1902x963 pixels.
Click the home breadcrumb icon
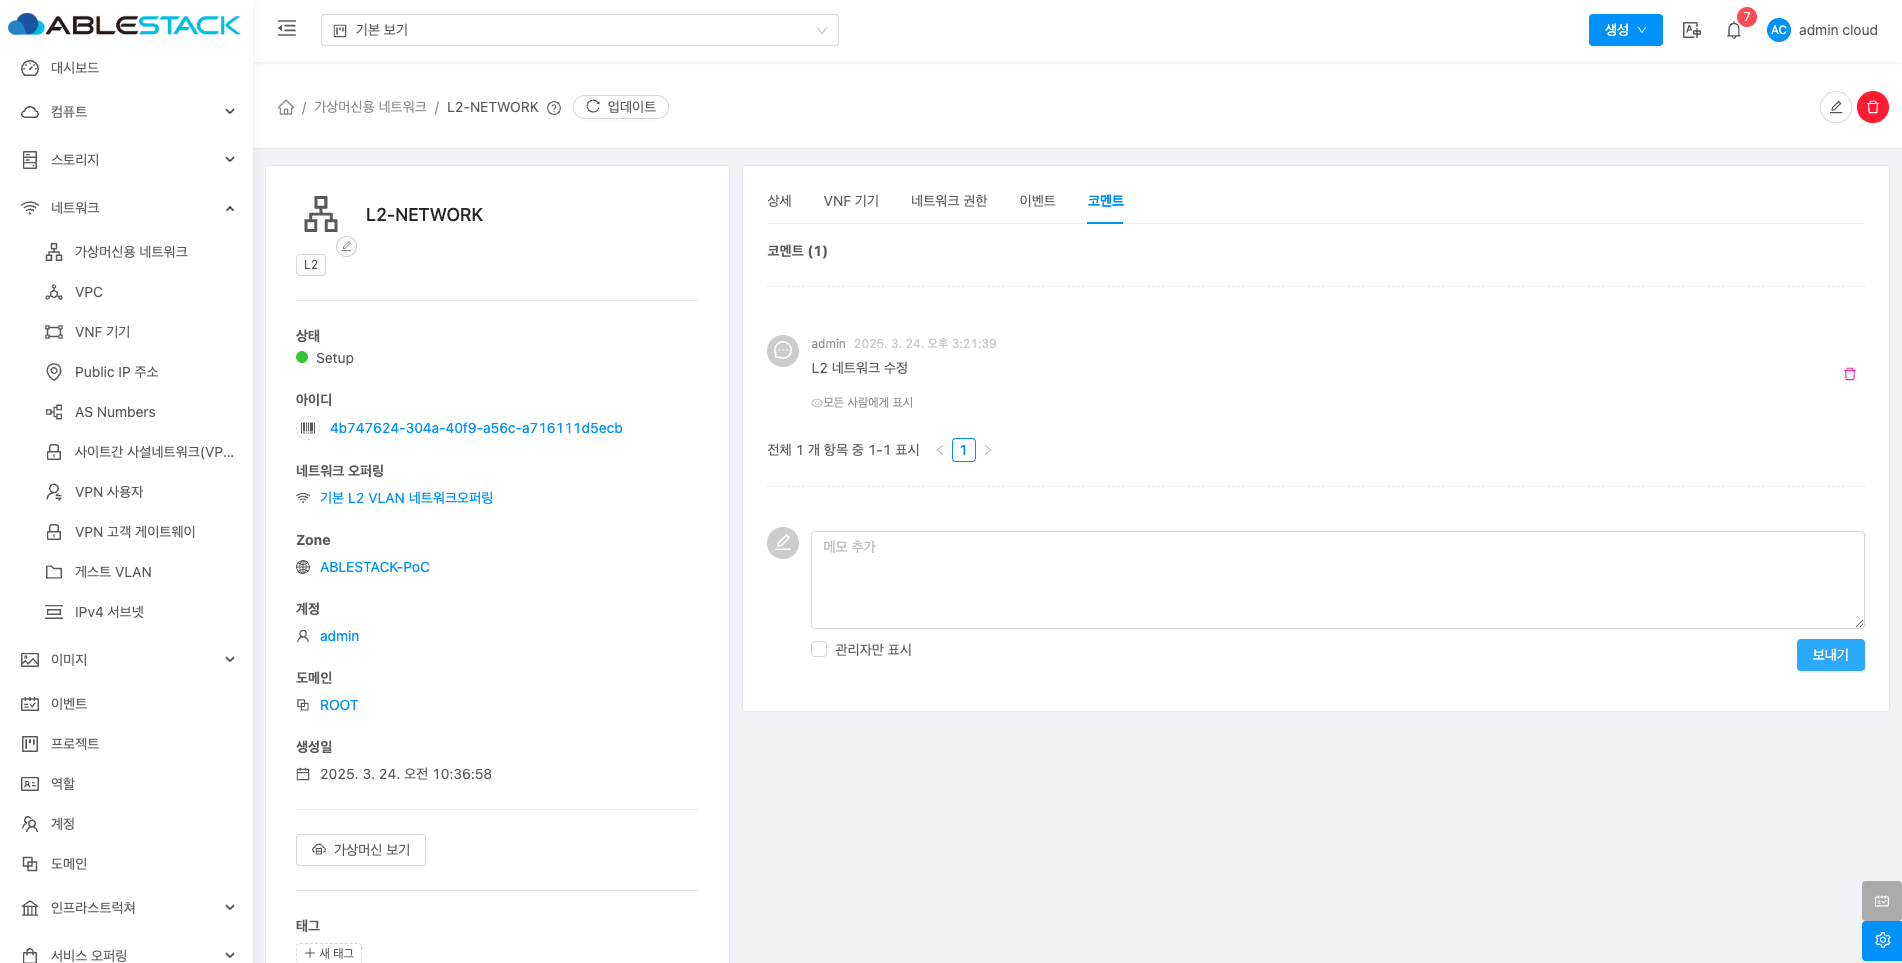pos(286,107)
